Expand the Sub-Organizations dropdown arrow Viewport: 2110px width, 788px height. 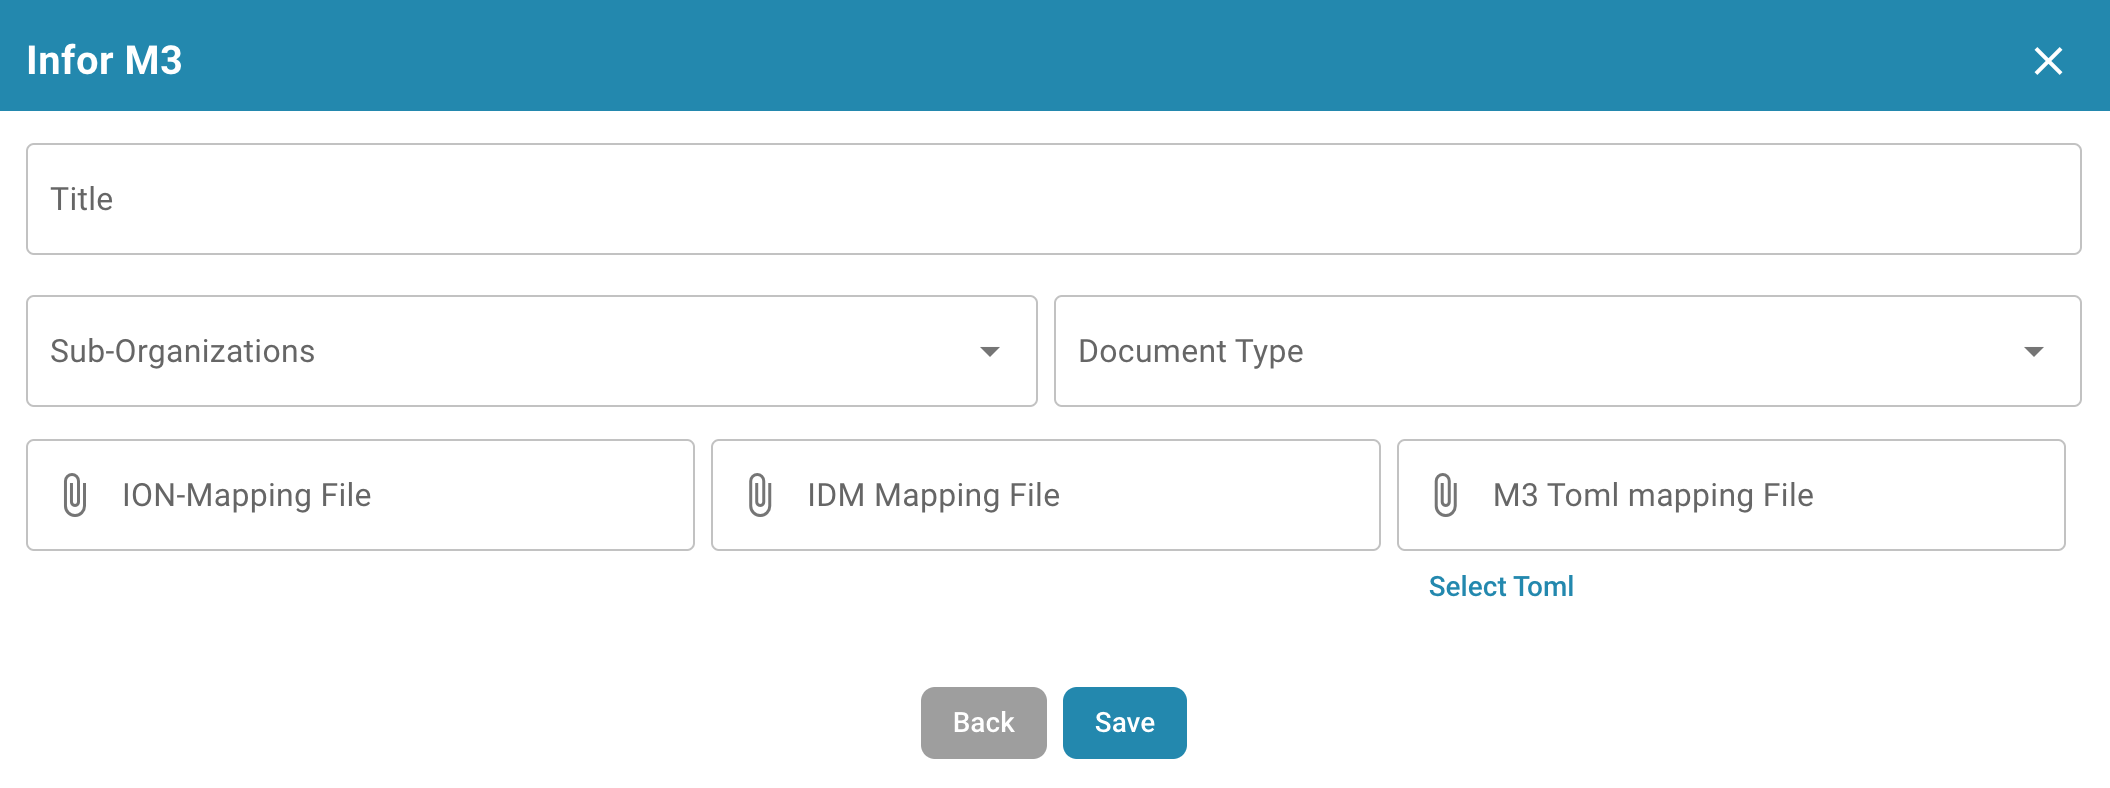[989, 352]
